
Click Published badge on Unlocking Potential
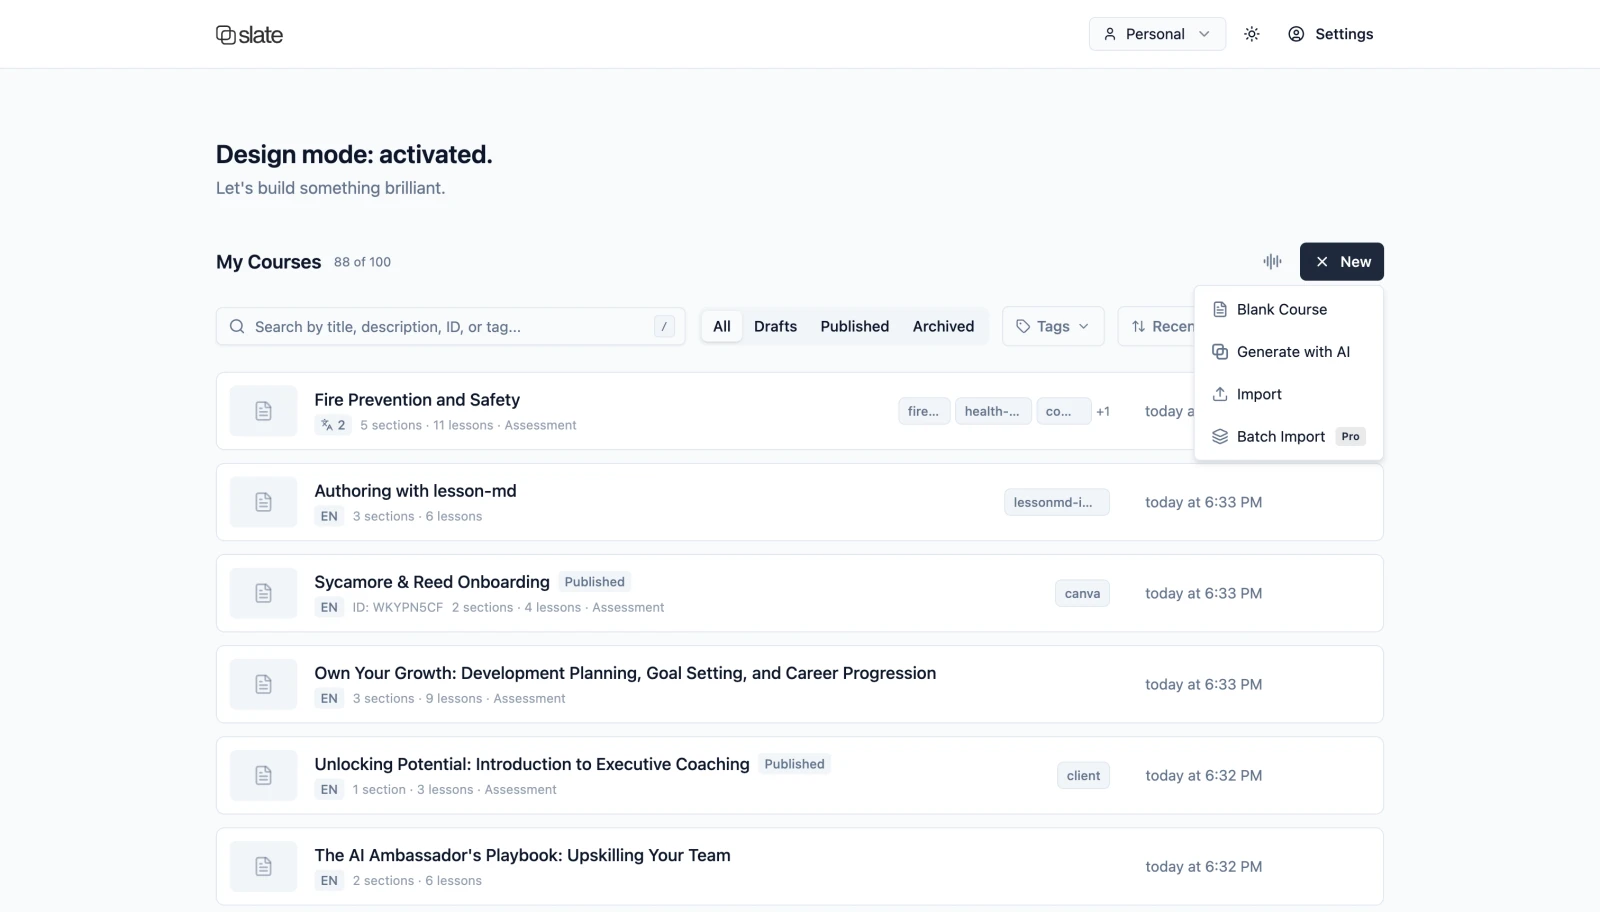point(794,764)
